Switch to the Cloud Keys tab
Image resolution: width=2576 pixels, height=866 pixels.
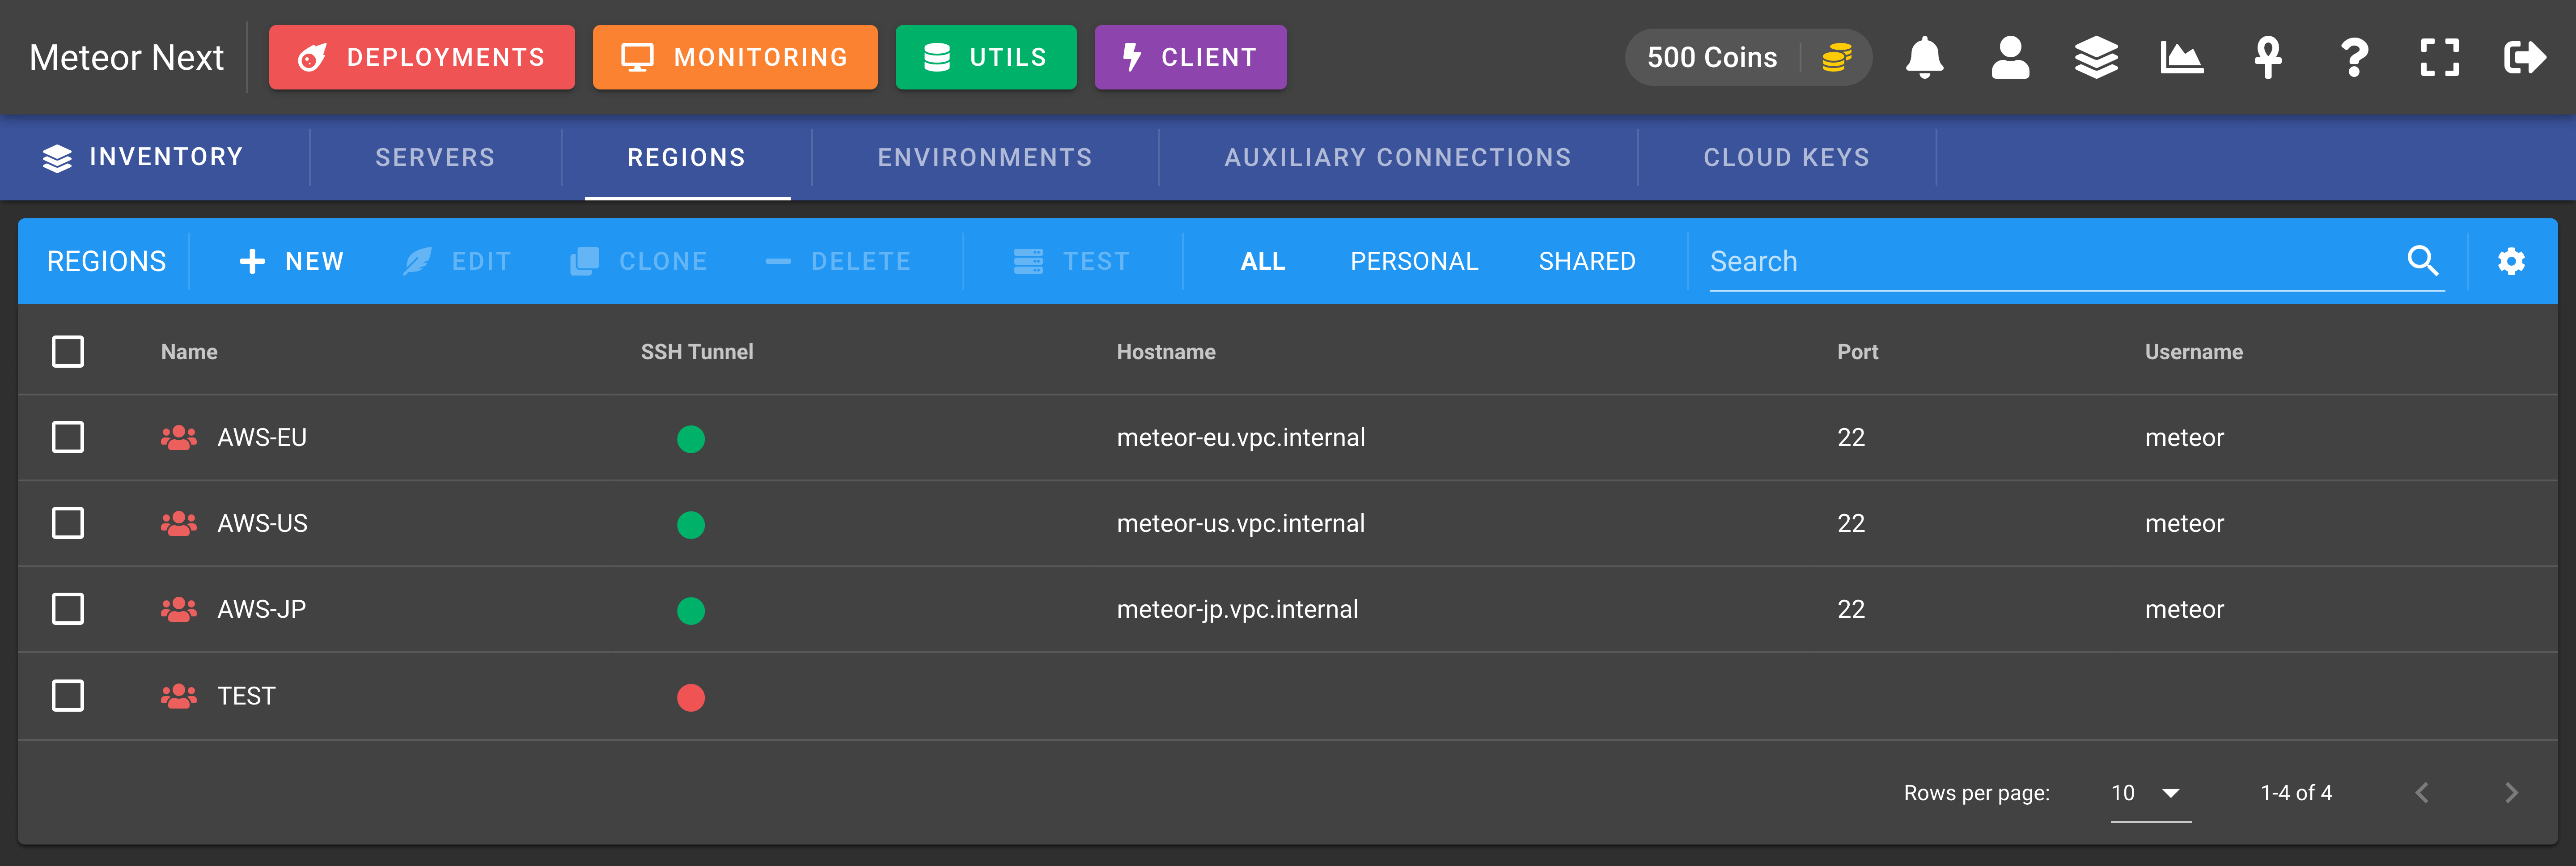pos(1787,157)
